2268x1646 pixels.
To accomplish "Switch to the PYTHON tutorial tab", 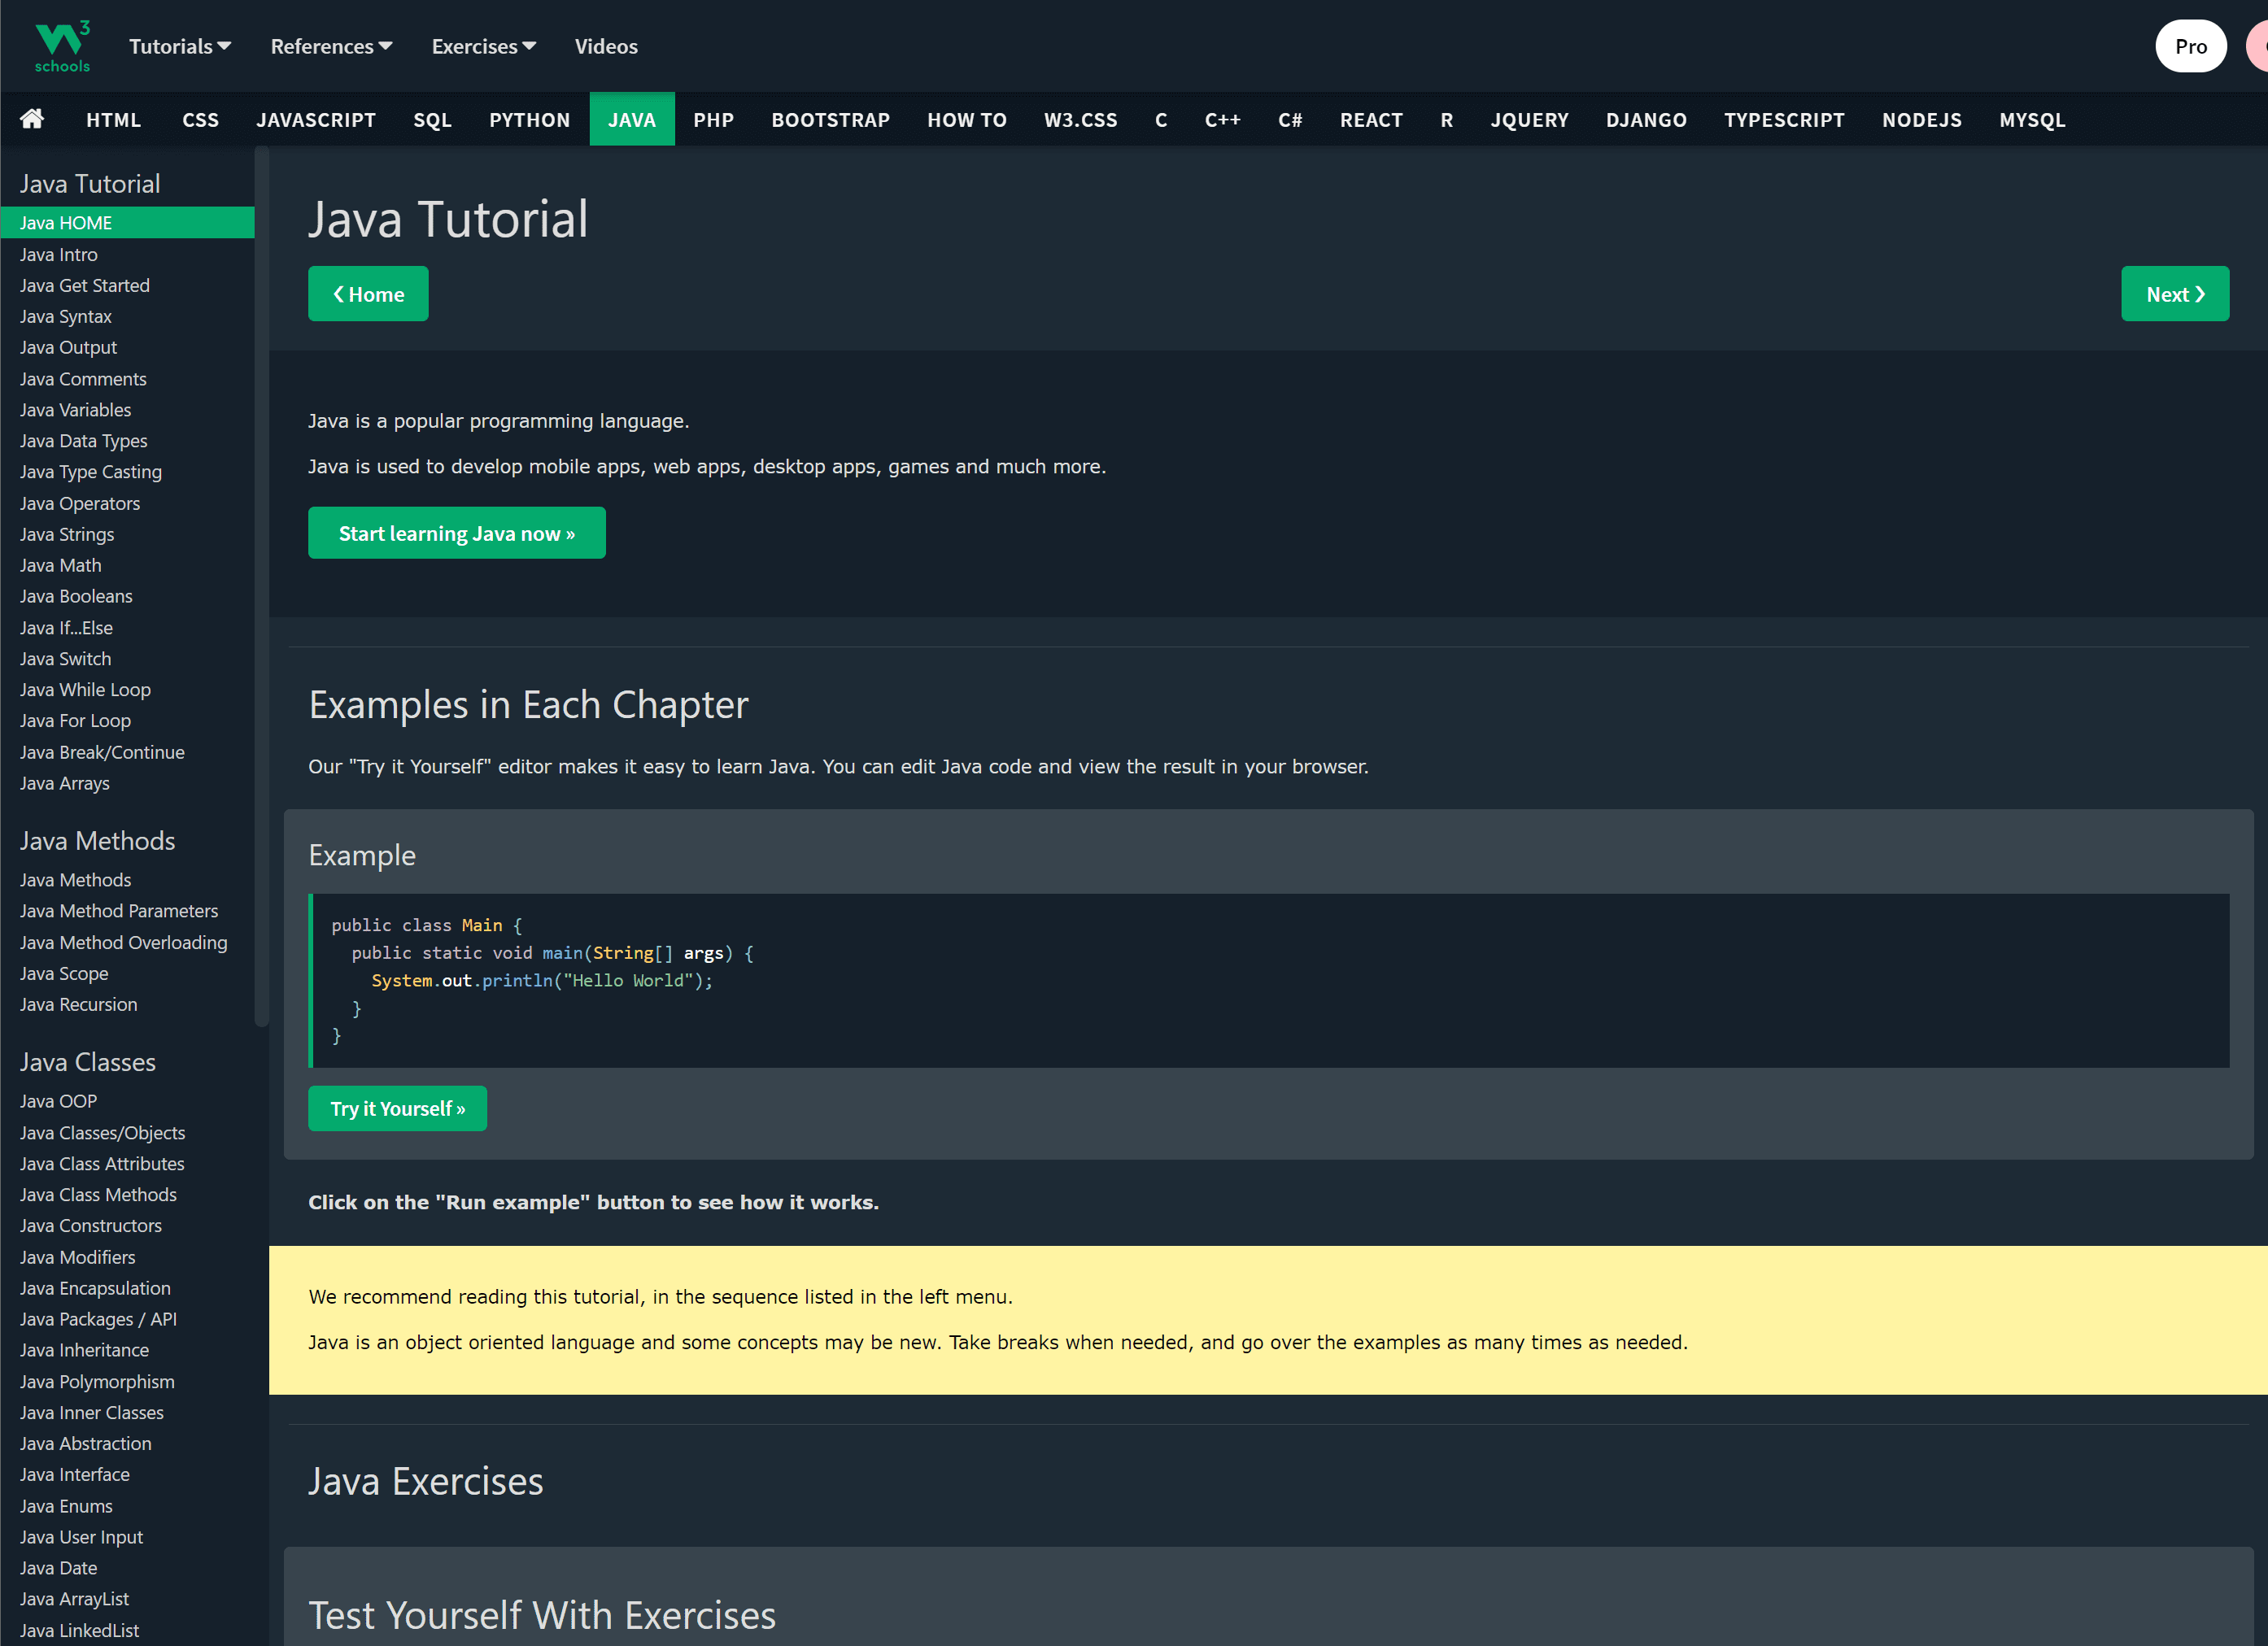I will tap(529, 119).
